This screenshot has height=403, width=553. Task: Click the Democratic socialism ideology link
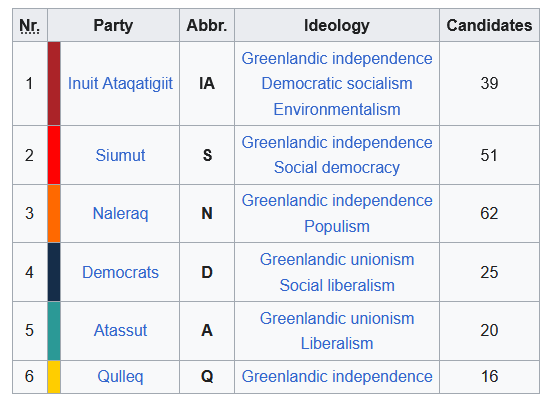tap(337, 84)
